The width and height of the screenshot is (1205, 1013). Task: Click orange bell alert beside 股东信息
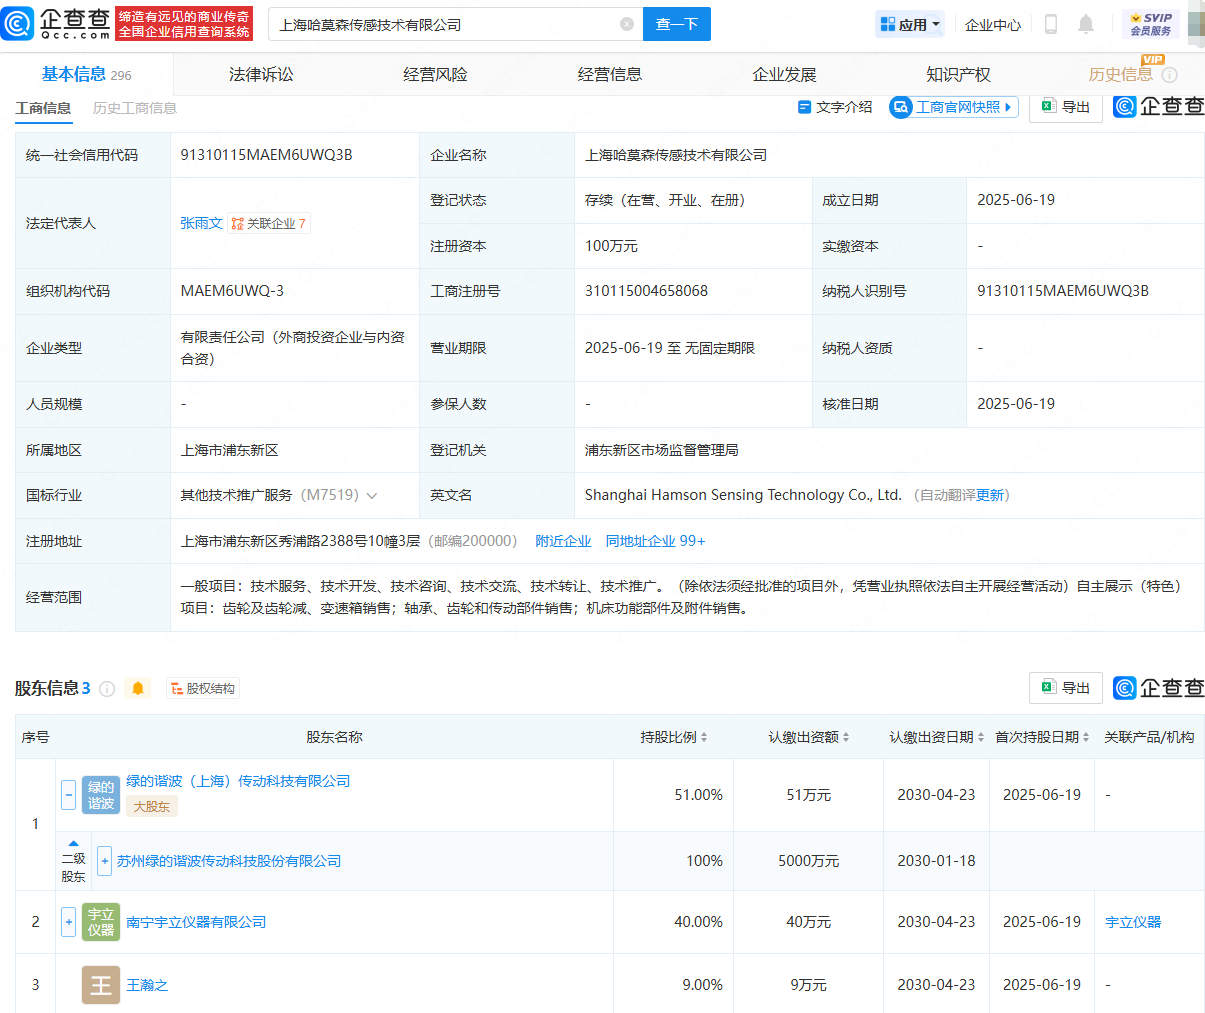point(138,688)
